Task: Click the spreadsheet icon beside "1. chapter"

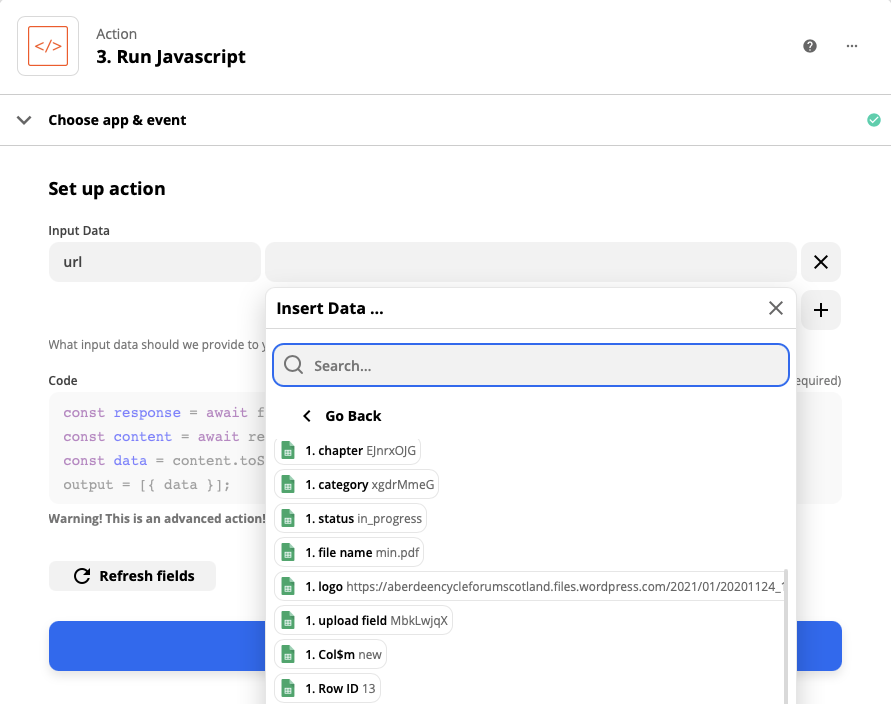Action: [287, 450]
